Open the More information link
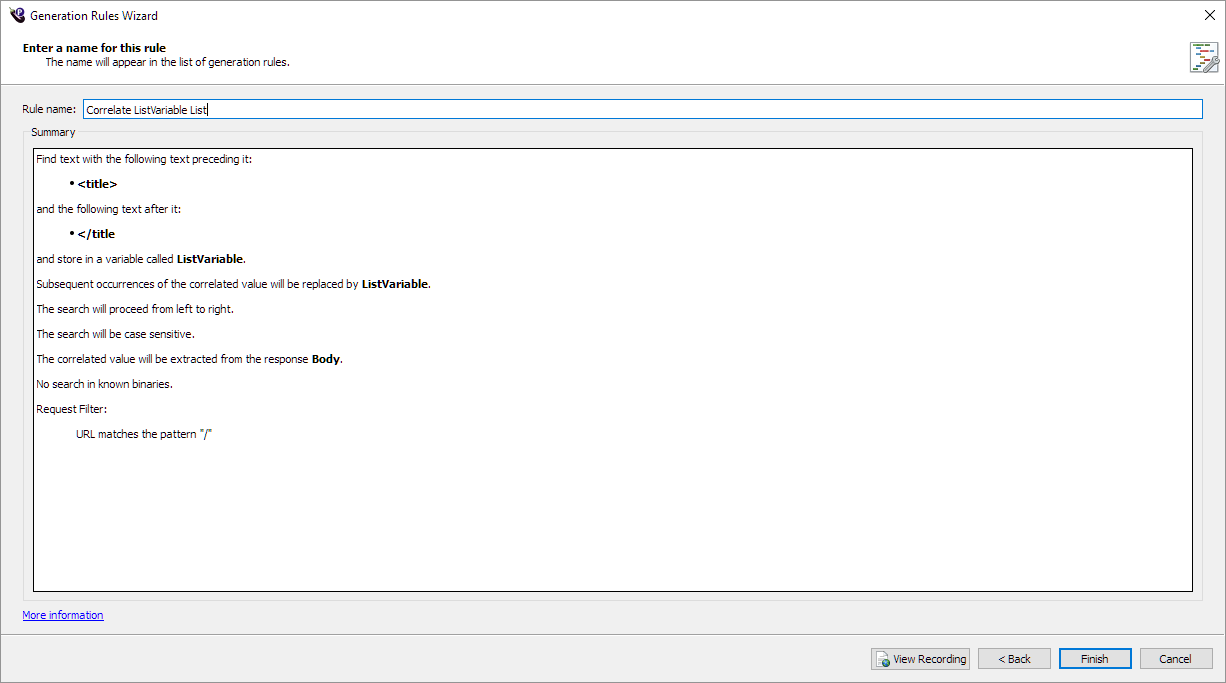This screenshot has height=683, width=1226. (63, 615)
